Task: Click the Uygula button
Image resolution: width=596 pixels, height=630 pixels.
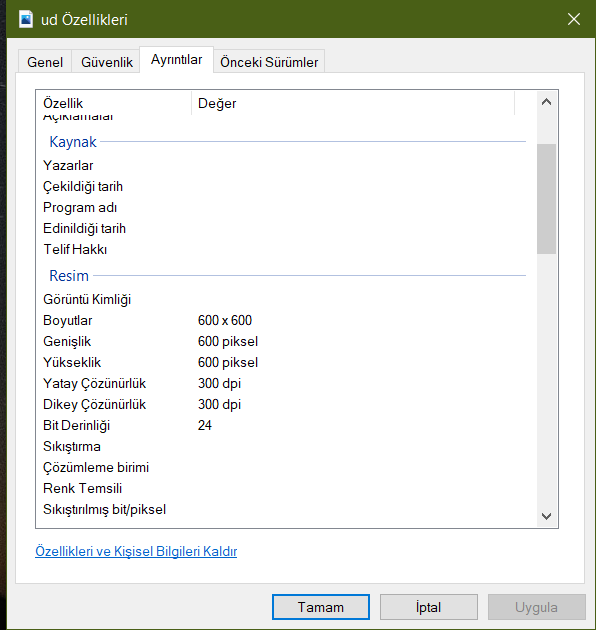Action: click(x=537, y=607)
